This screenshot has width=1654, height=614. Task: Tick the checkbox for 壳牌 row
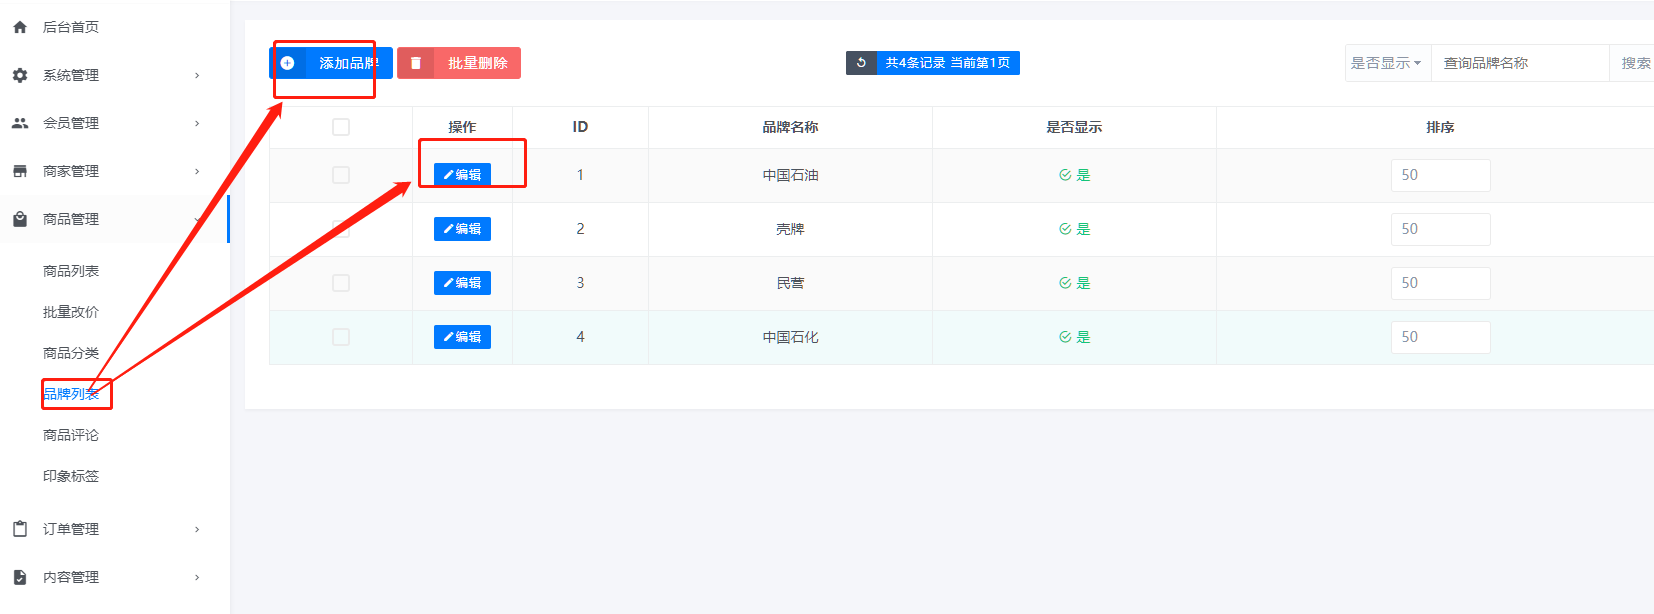coord(341,229)
